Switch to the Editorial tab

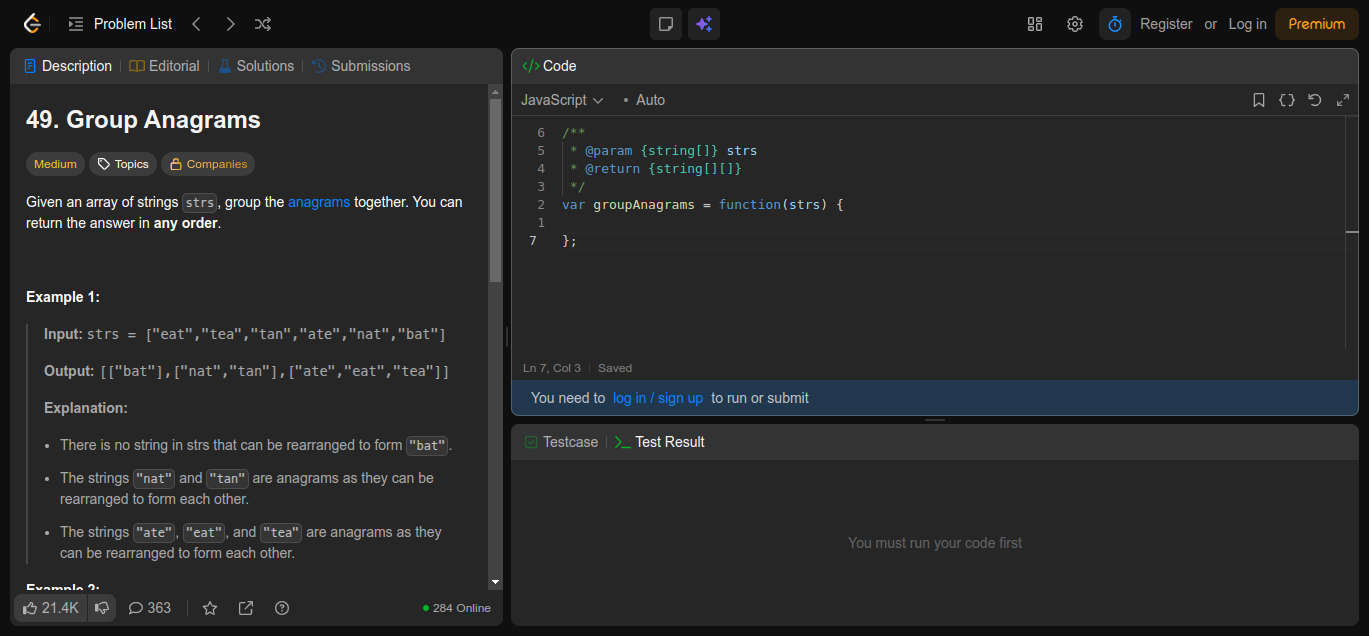point(165,66)
